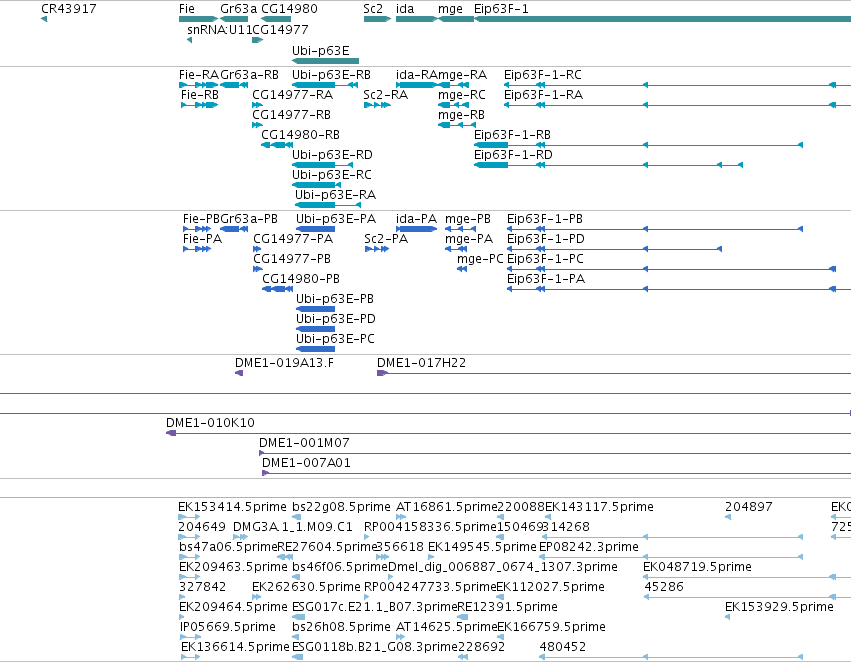851x662 pixels.
Task: Select transcript Eip63F-1-RD
Action: click(513, 155)
